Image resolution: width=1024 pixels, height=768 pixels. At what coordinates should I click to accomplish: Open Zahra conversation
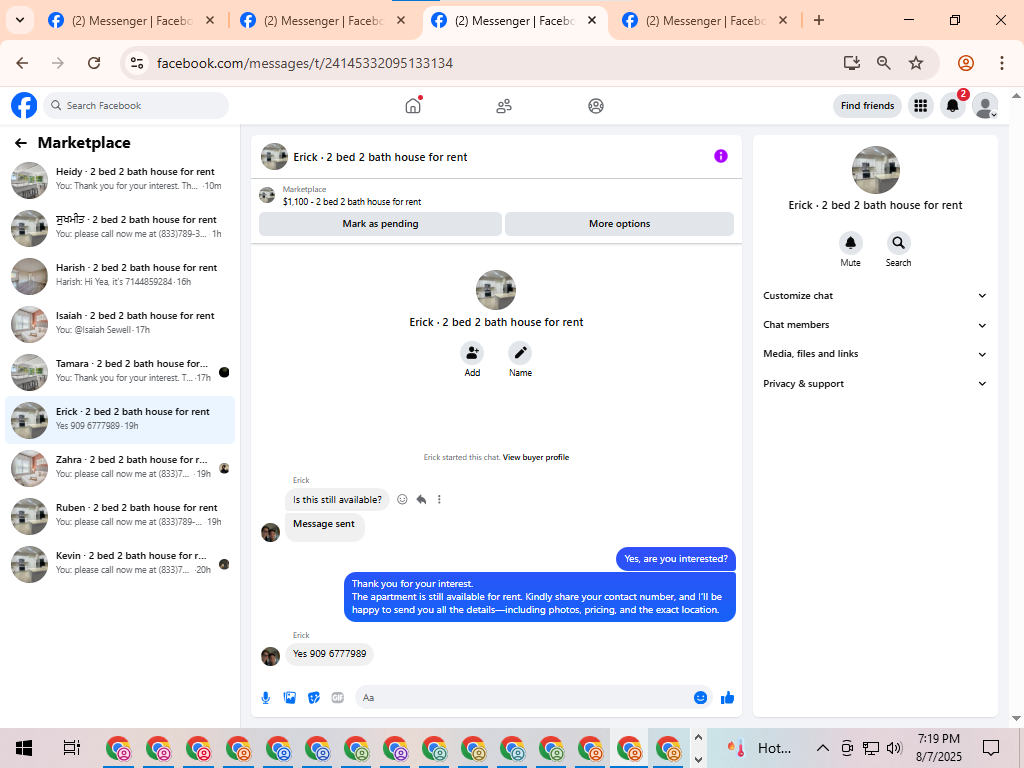tap(120, 467)
